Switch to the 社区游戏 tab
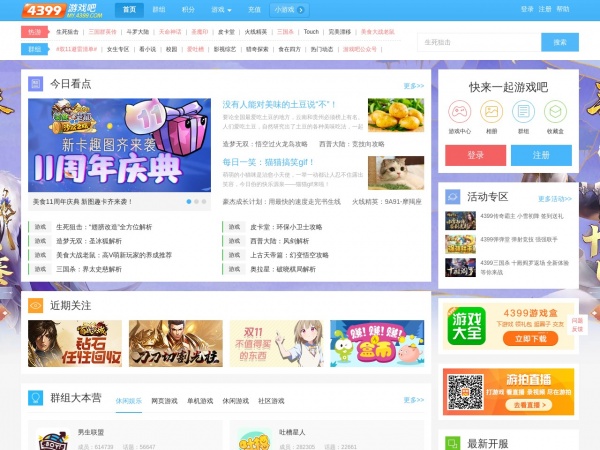600x450 pixels. pyautogui.click(x=271, y=401)
